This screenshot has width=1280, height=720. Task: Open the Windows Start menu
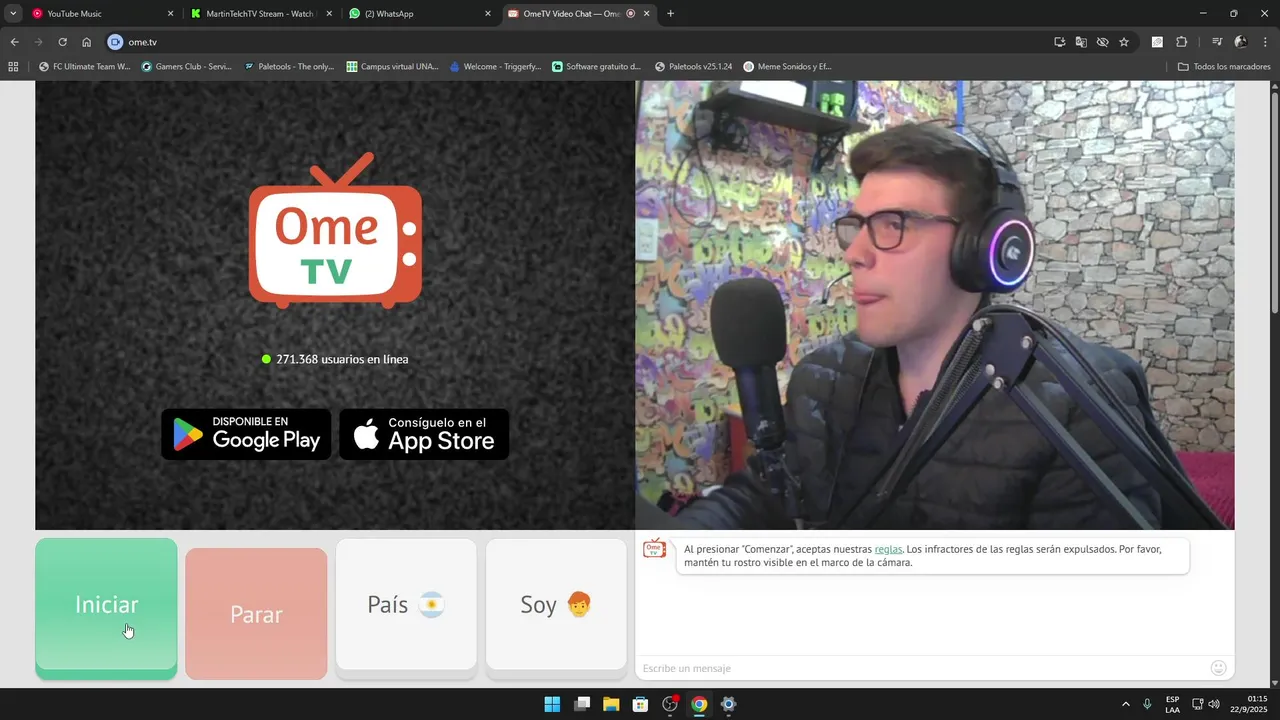[552, 704]
